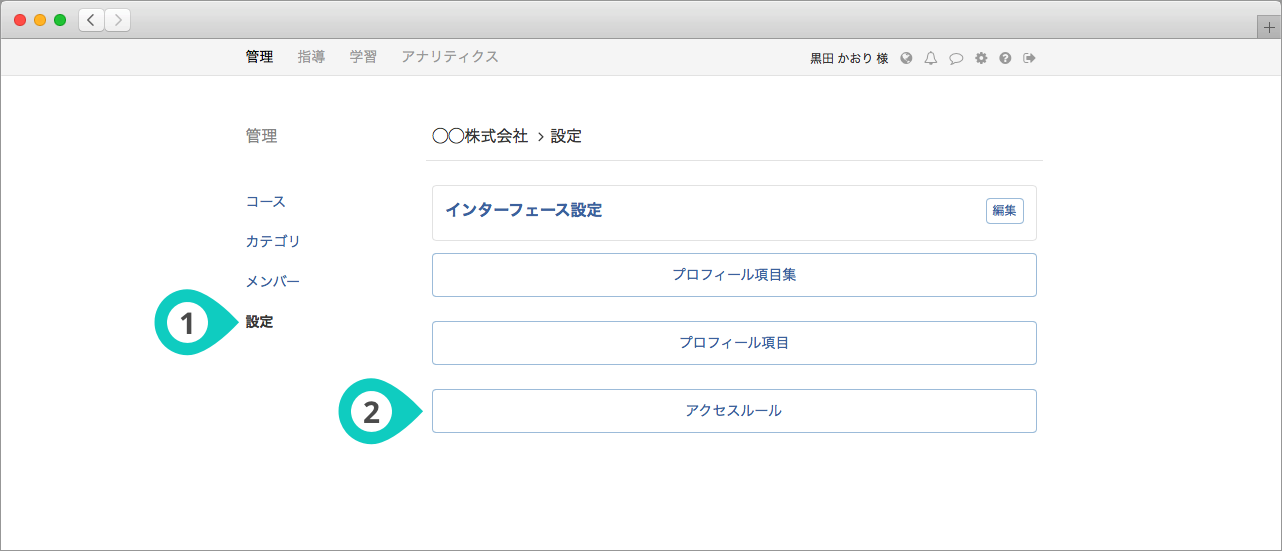Open the 学習 tab
The width and height of the screenshot is (1282, 551).
click(x=363, y=57)
